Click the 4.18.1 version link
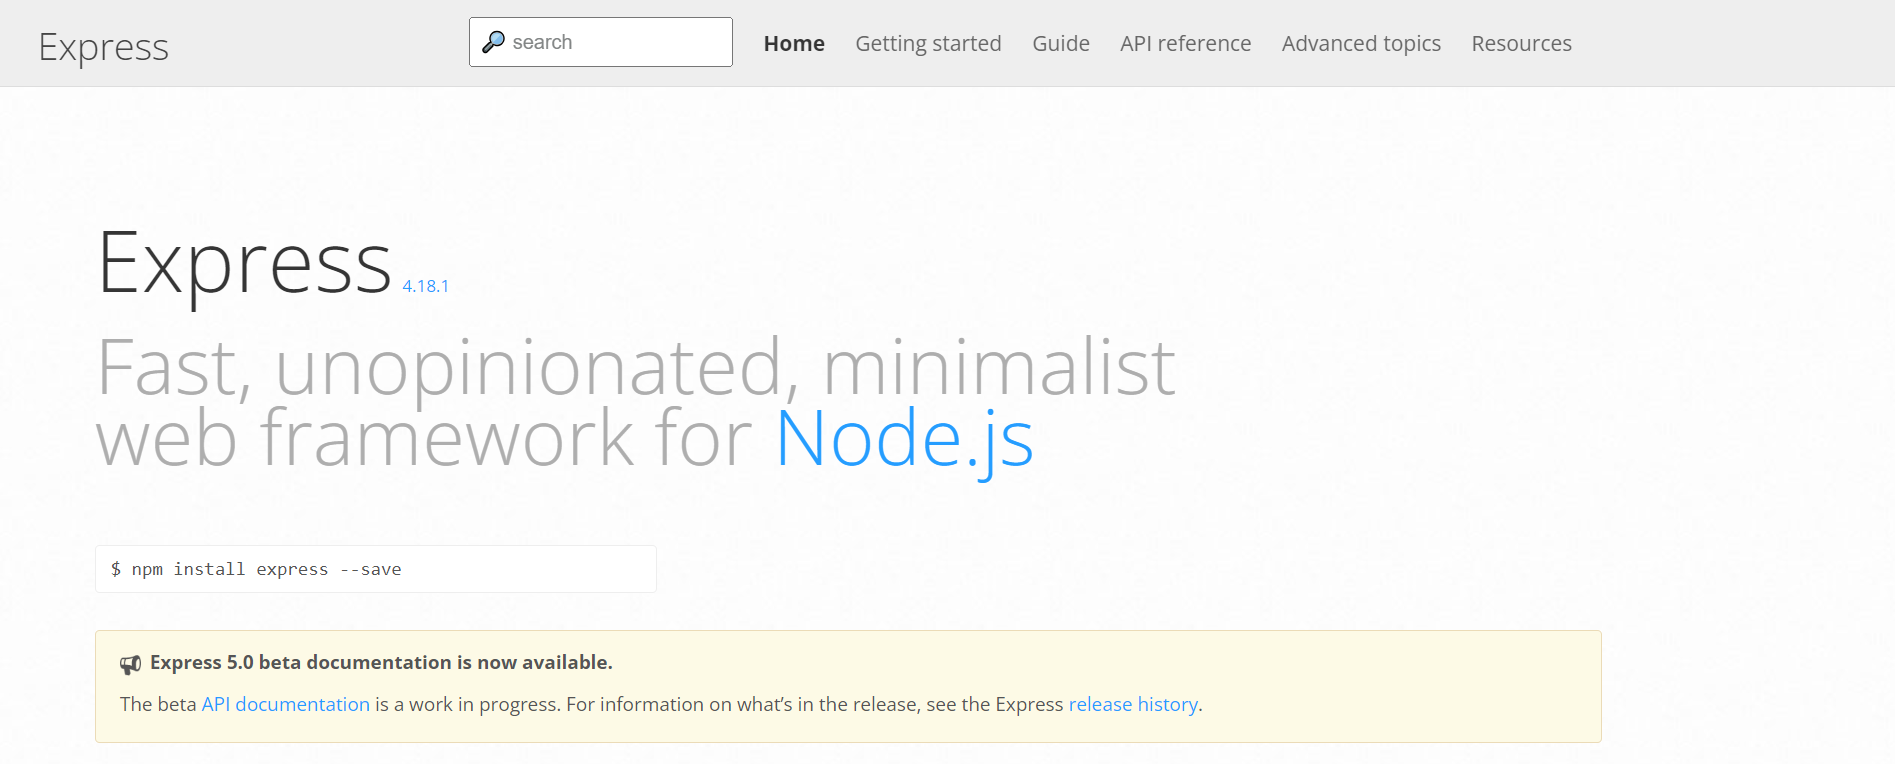 pyautogui.click(x=425, y=286)
